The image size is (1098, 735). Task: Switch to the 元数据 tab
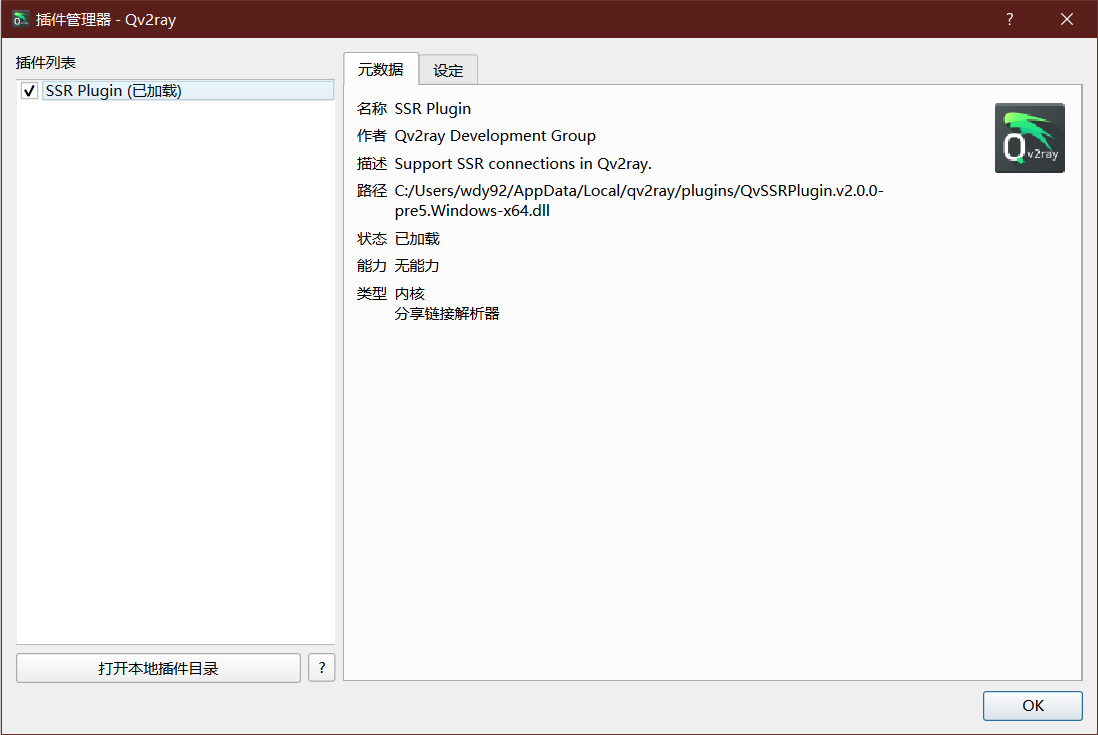(x=380, y=69)
